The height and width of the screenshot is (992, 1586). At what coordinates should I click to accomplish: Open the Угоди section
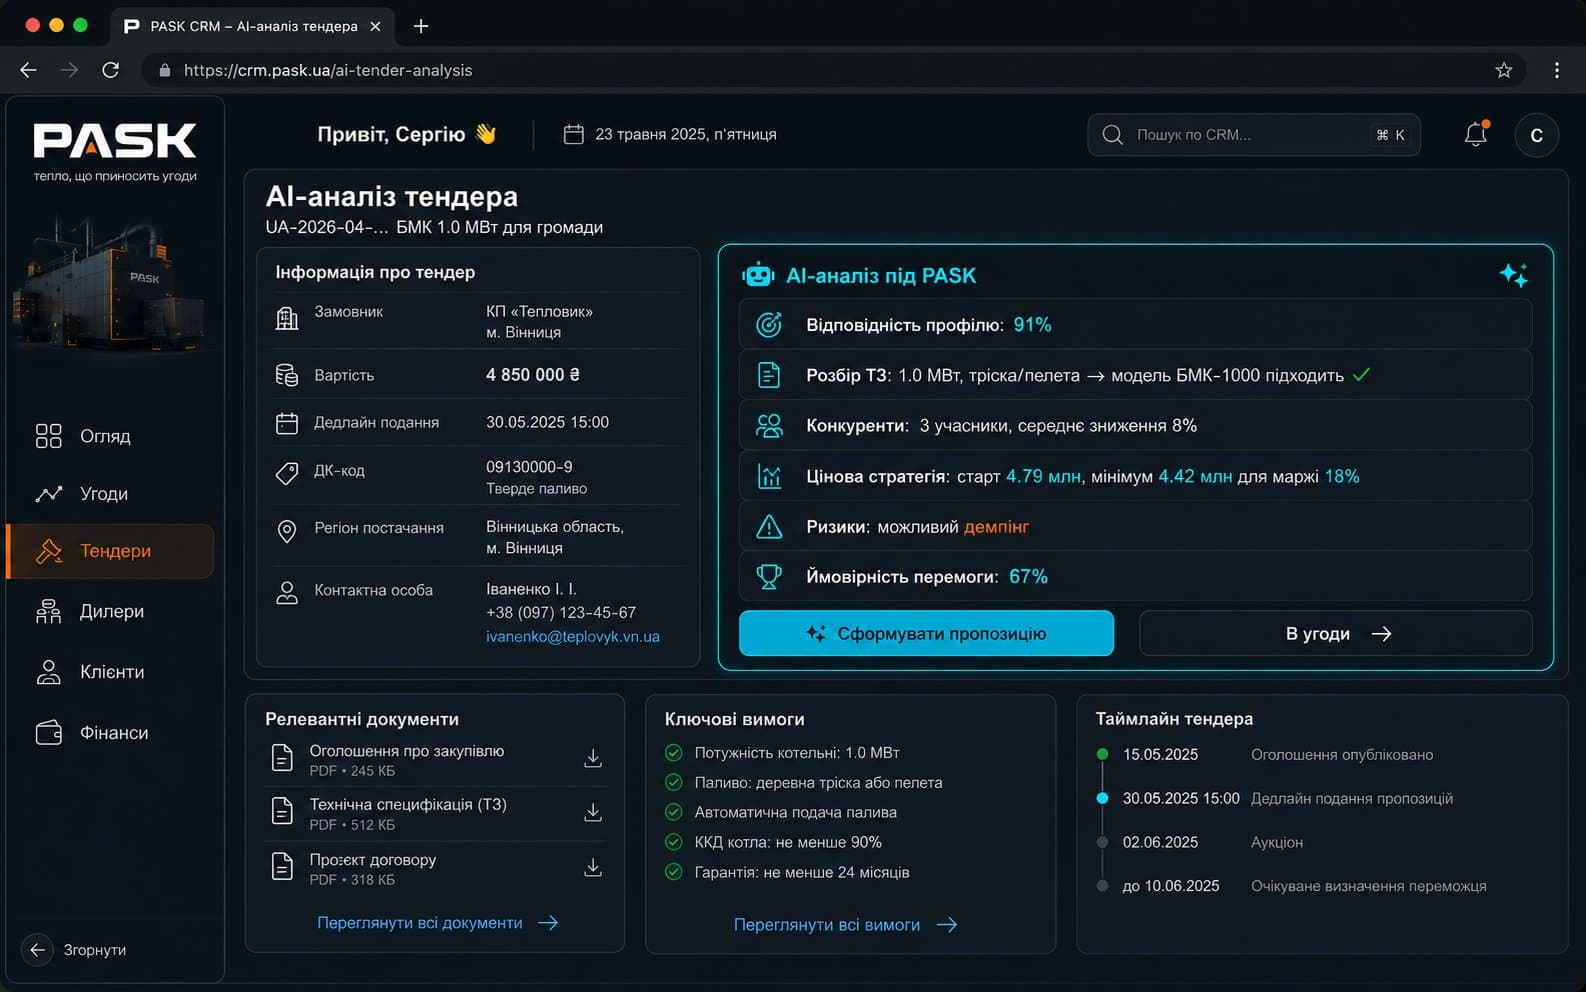point(110,494)
